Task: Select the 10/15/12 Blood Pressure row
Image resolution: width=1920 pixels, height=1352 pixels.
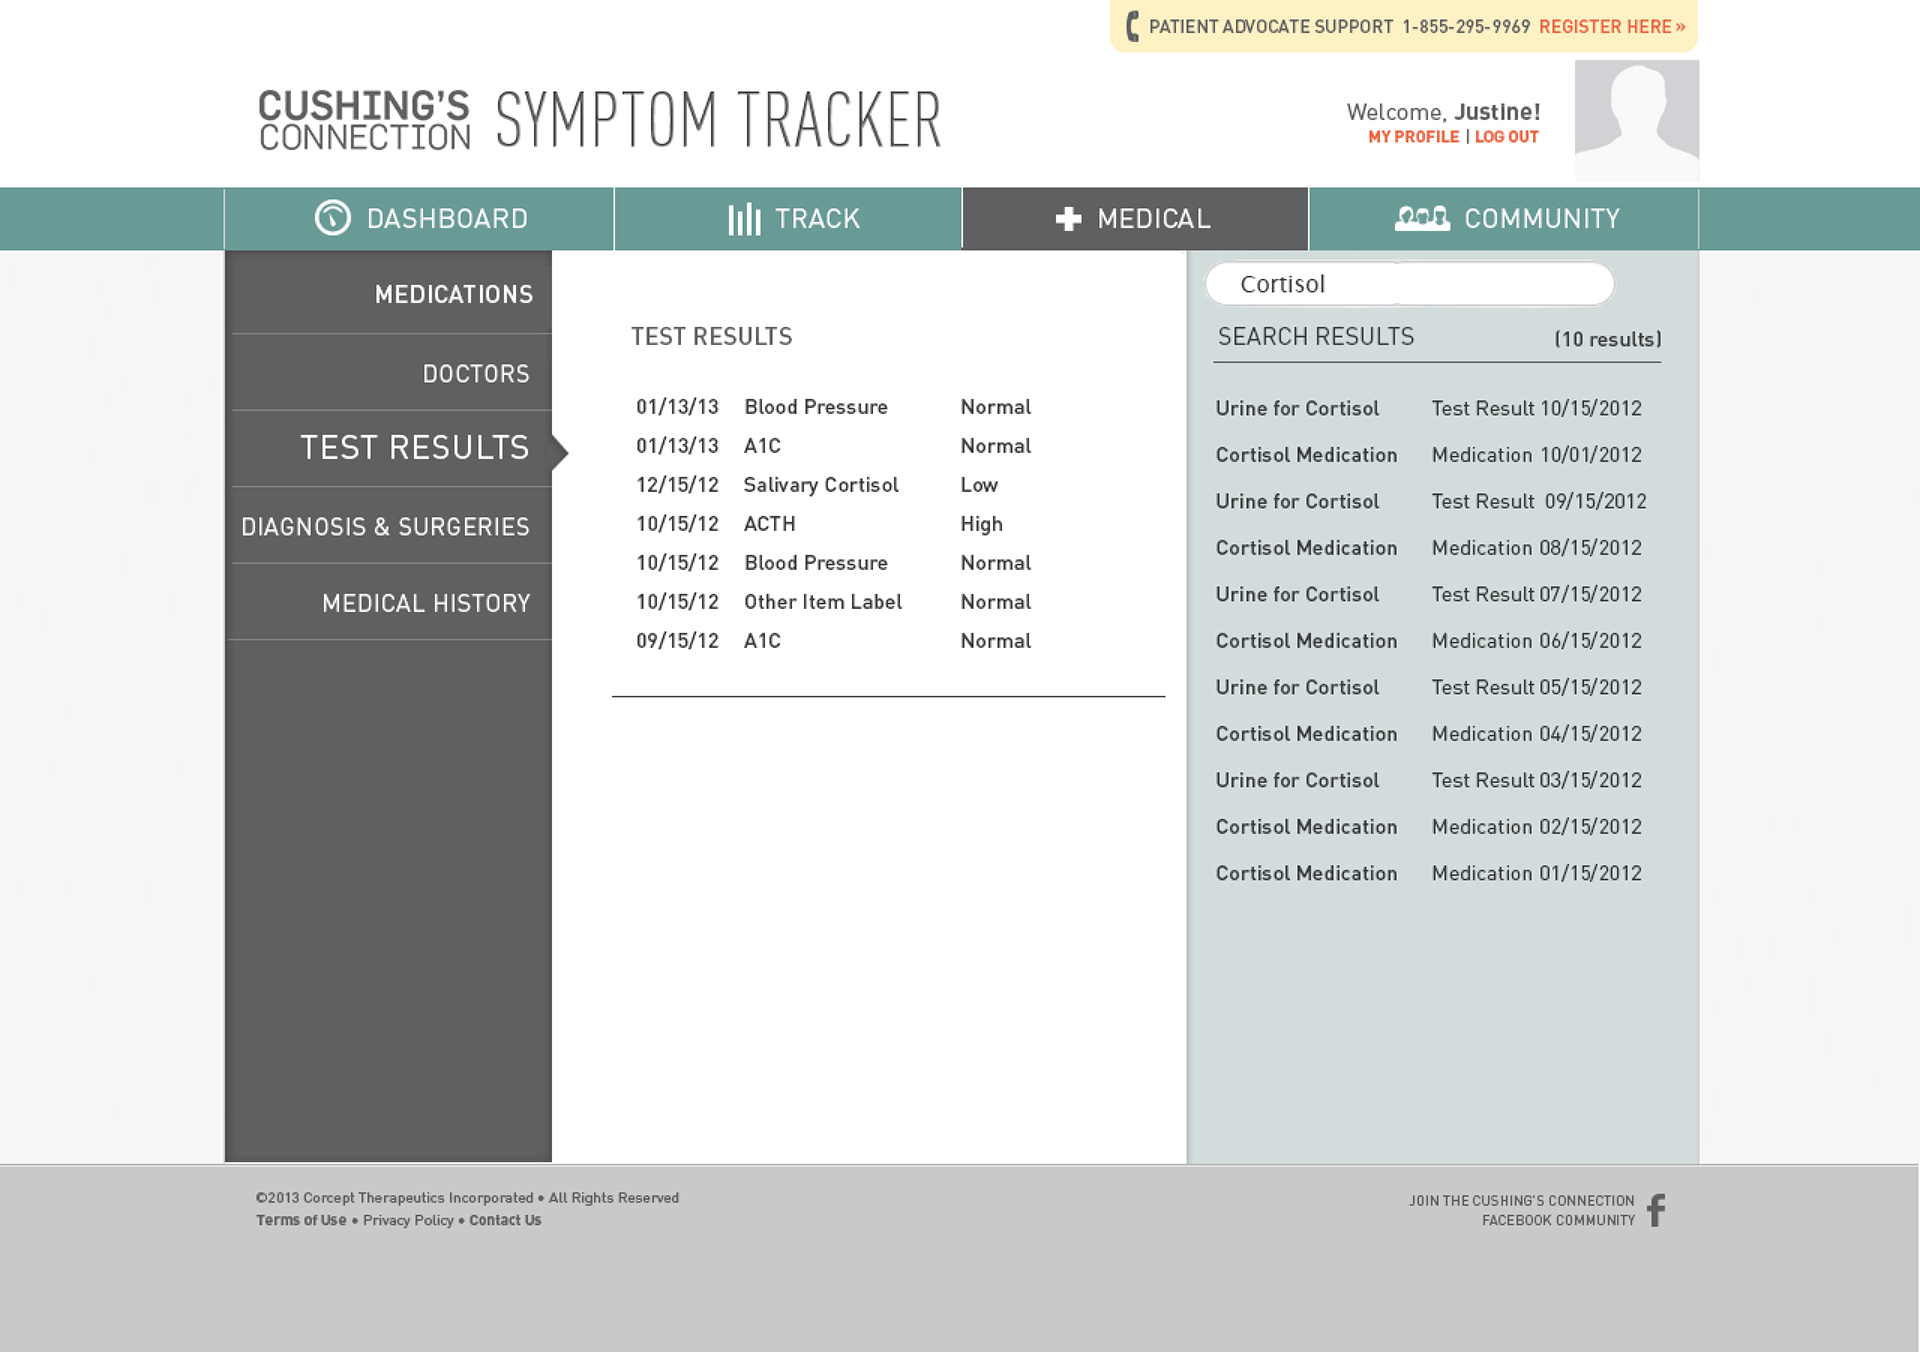Action: (833, 563)
